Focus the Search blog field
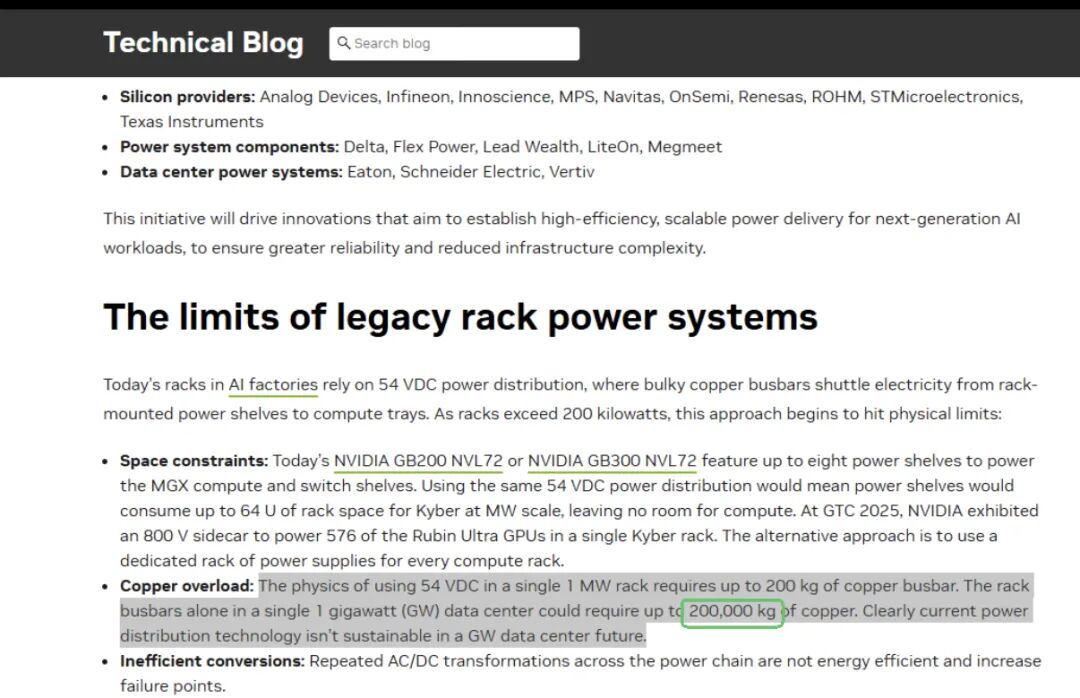Image resolution: width=1080 pixels, height=698 pixels. (x=454, y=43)
